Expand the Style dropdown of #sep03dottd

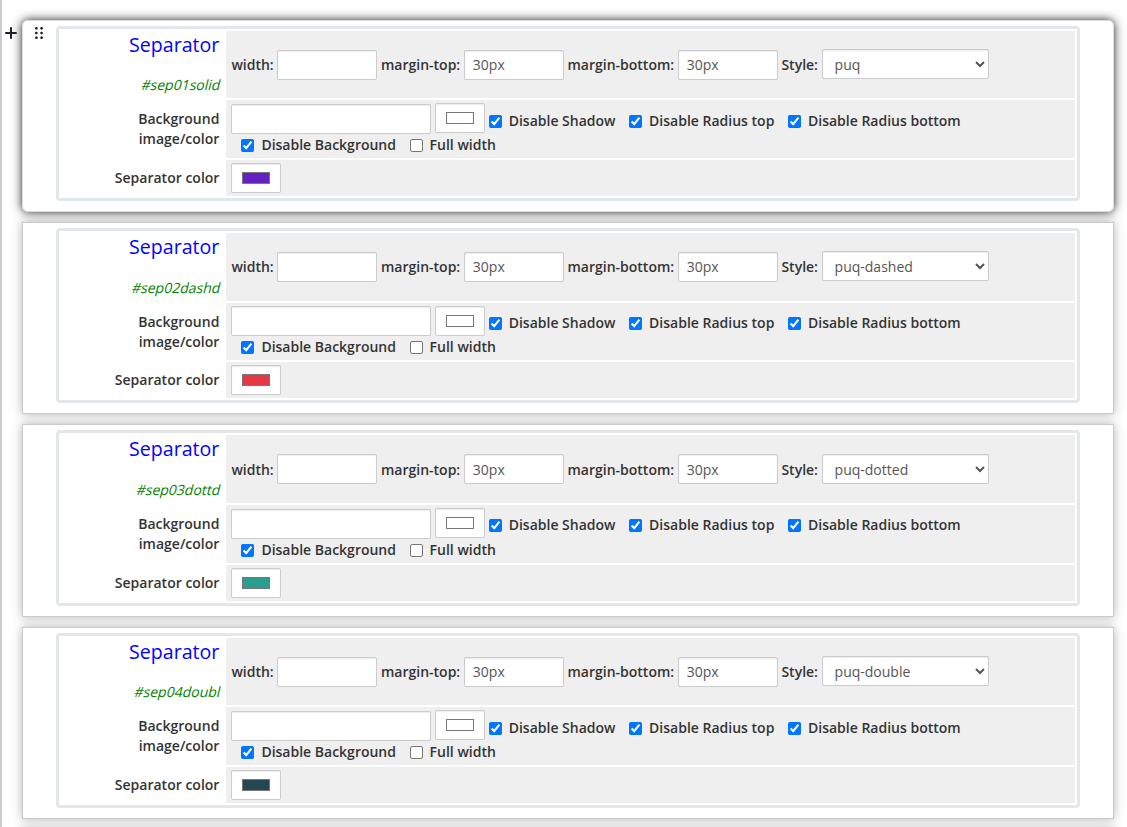[905, 468]
